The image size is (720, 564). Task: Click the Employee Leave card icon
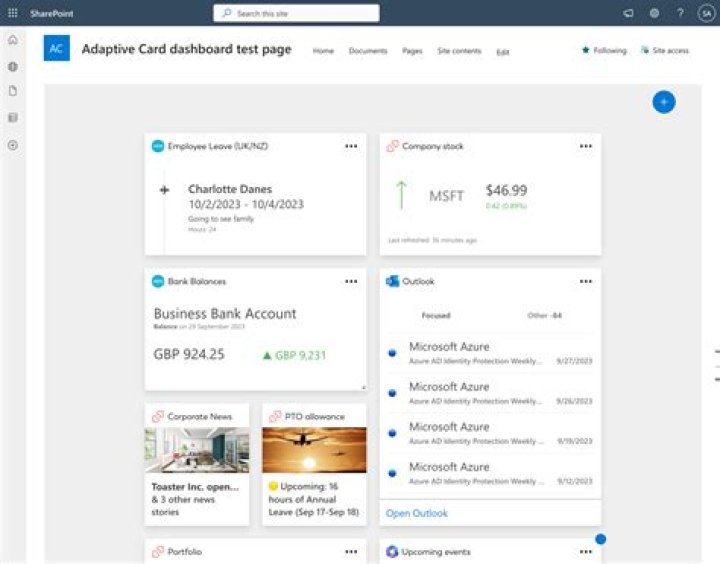[x=158, y=146]
